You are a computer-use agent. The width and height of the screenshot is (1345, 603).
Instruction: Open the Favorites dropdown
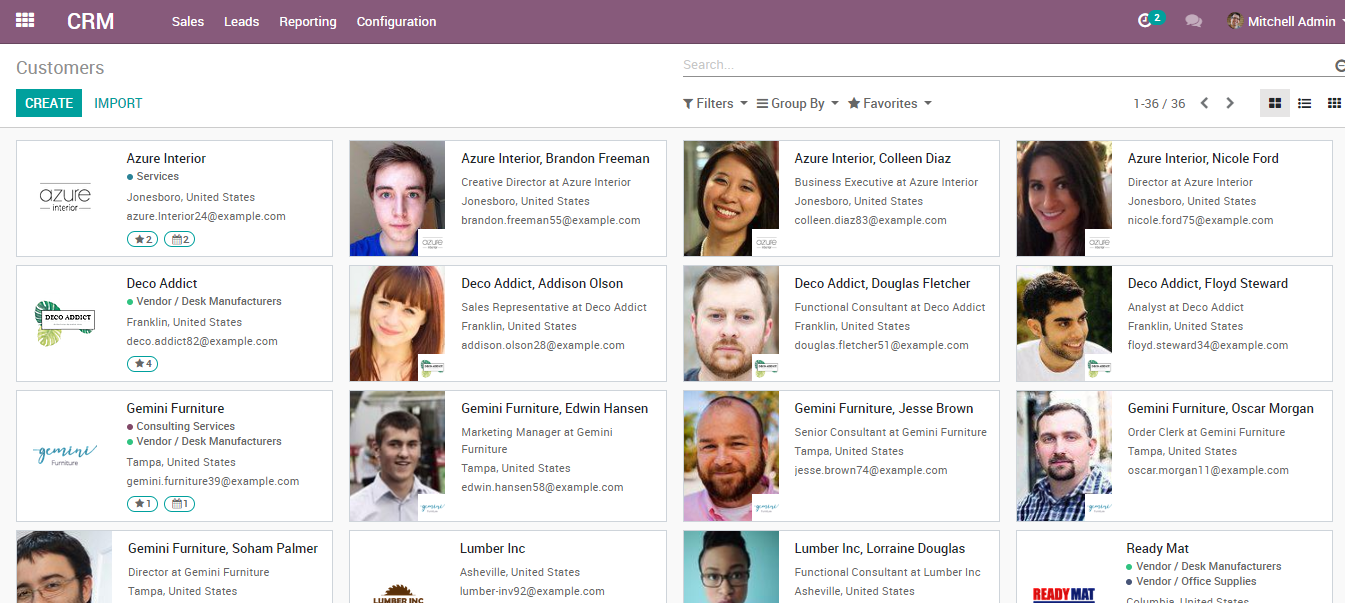(x=889, y=103)
